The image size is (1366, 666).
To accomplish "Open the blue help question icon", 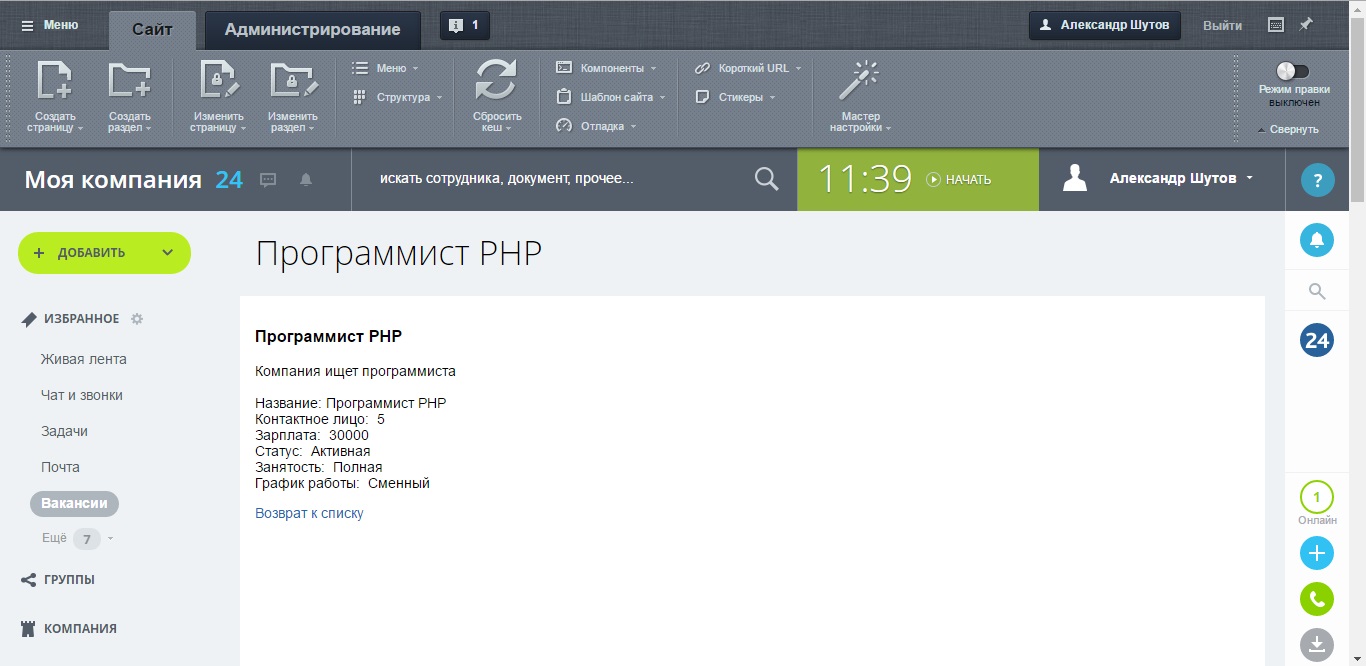I will pyautogui.click(x=1317, y=181).
